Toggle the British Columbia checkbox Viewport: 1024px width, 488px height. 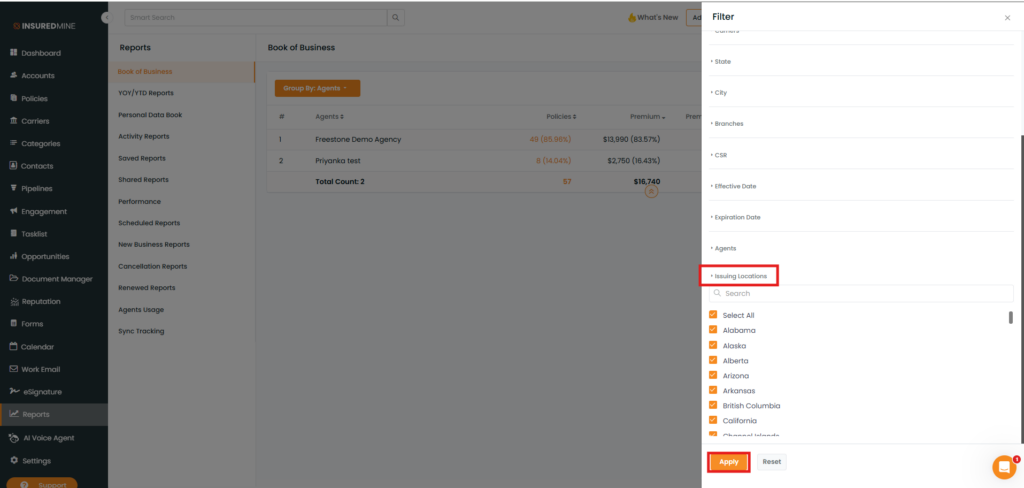[713, 406]
